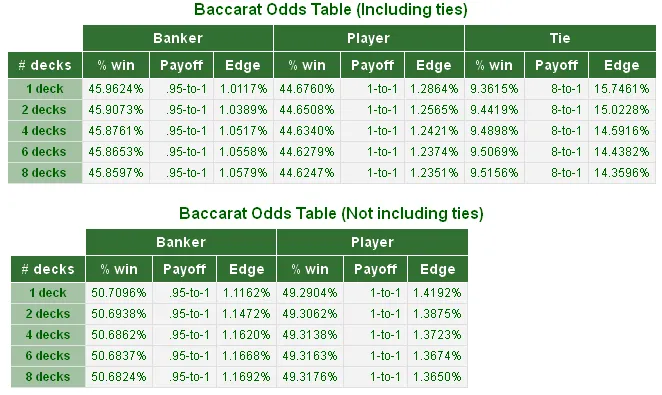Screen dimensions: 662x395
Task: Select the Player header in the no-ties table
Action: pyautogui.click(x=372, y=242)
